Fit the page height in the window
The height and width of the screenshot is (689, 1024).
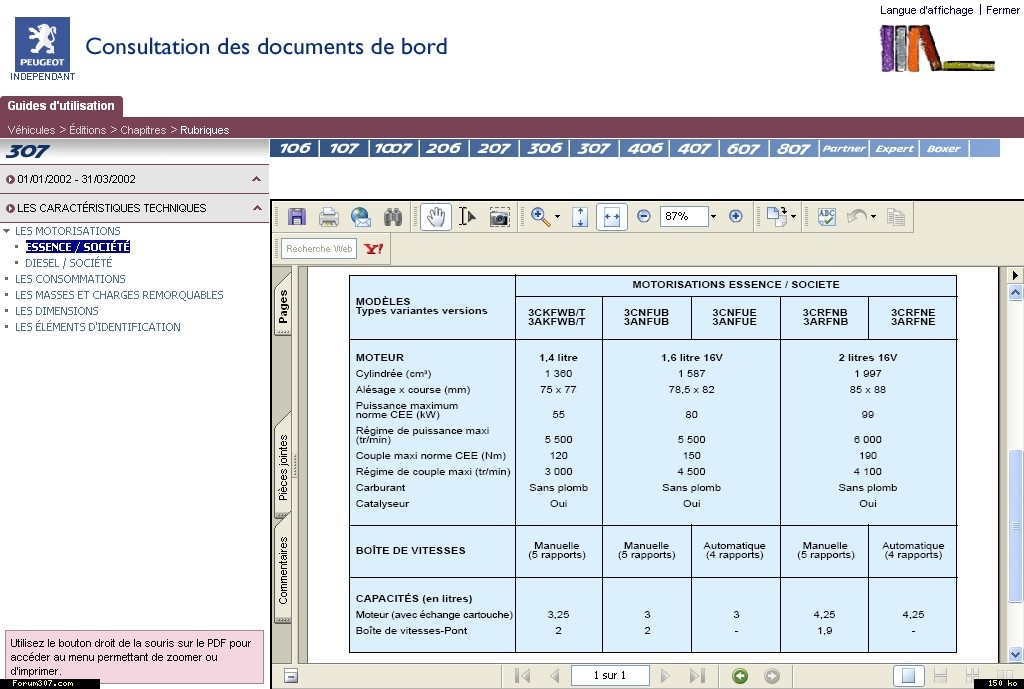pyautogui.click(x=580, y=217)
